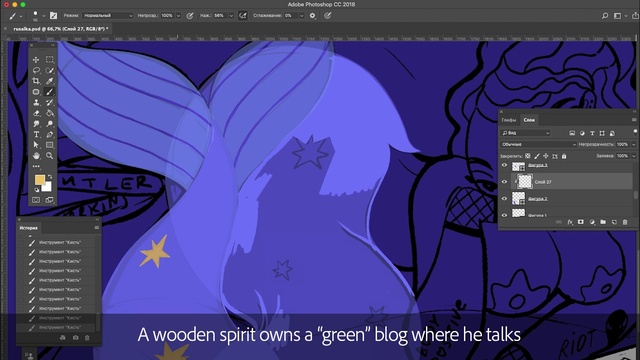Image resolution: width=640 pixels, height=360 pixels.
Task: Select the Path Selection arrow tool
Action: [36, 145]
